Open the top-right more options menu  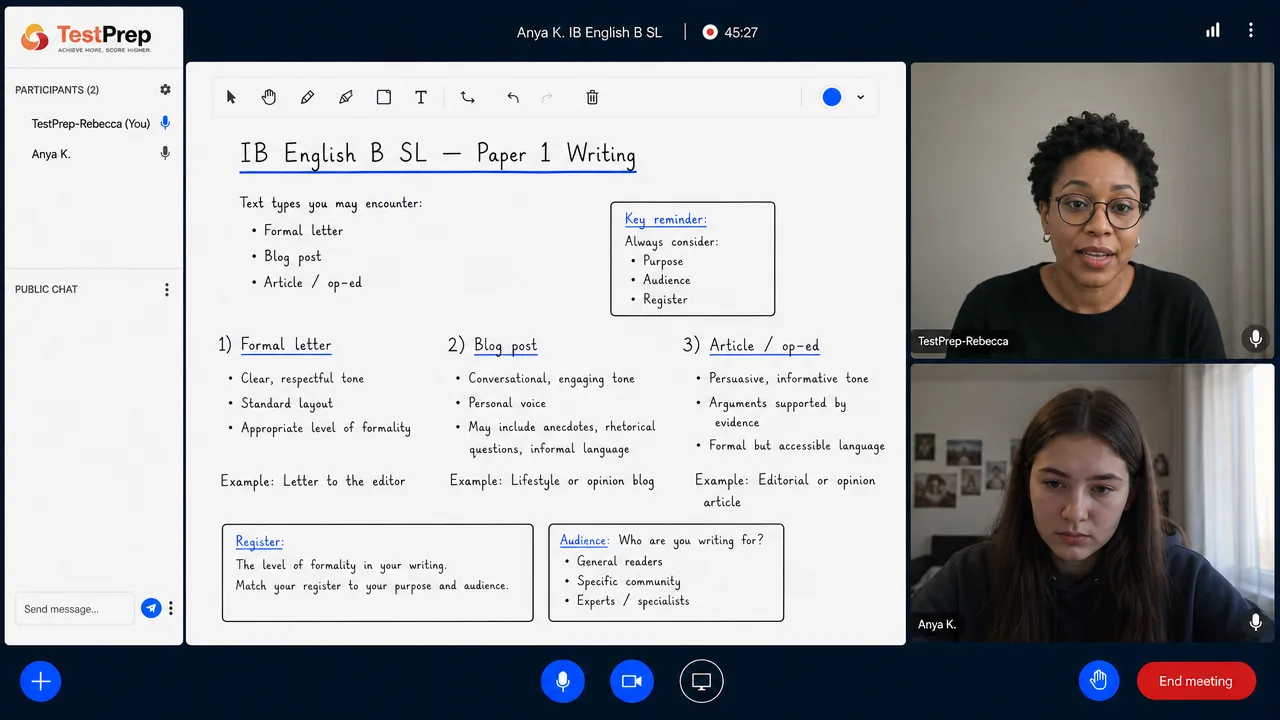[1250, 31]
